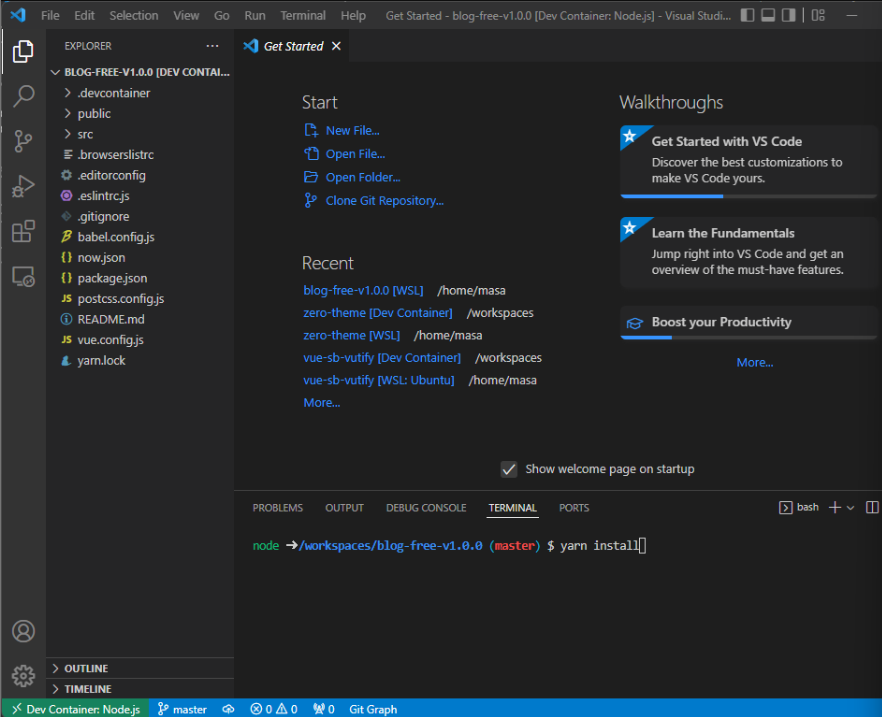The width and height of the screenshot is (882, 717).
Task: Open Boost your Productivity walkthrough
Action: click(x=748, y=323)
